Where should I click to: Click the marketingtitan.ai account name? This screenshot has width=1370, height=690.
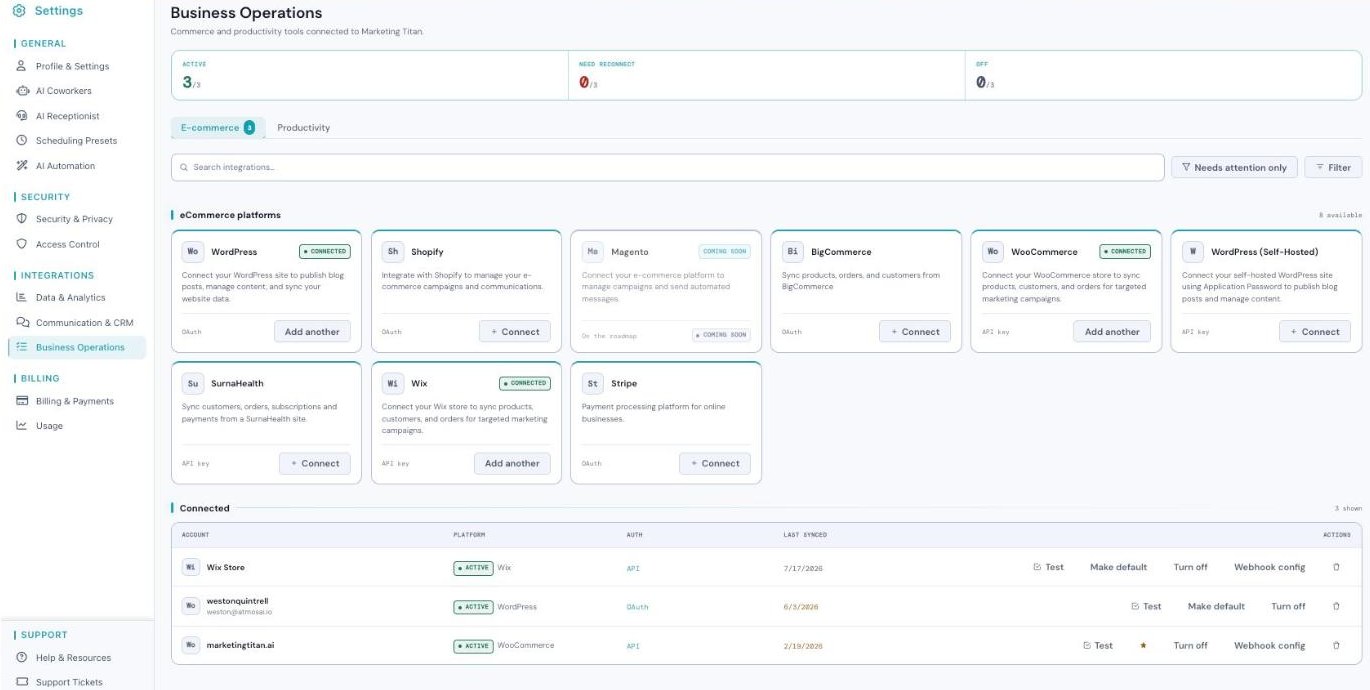[240, 645]
